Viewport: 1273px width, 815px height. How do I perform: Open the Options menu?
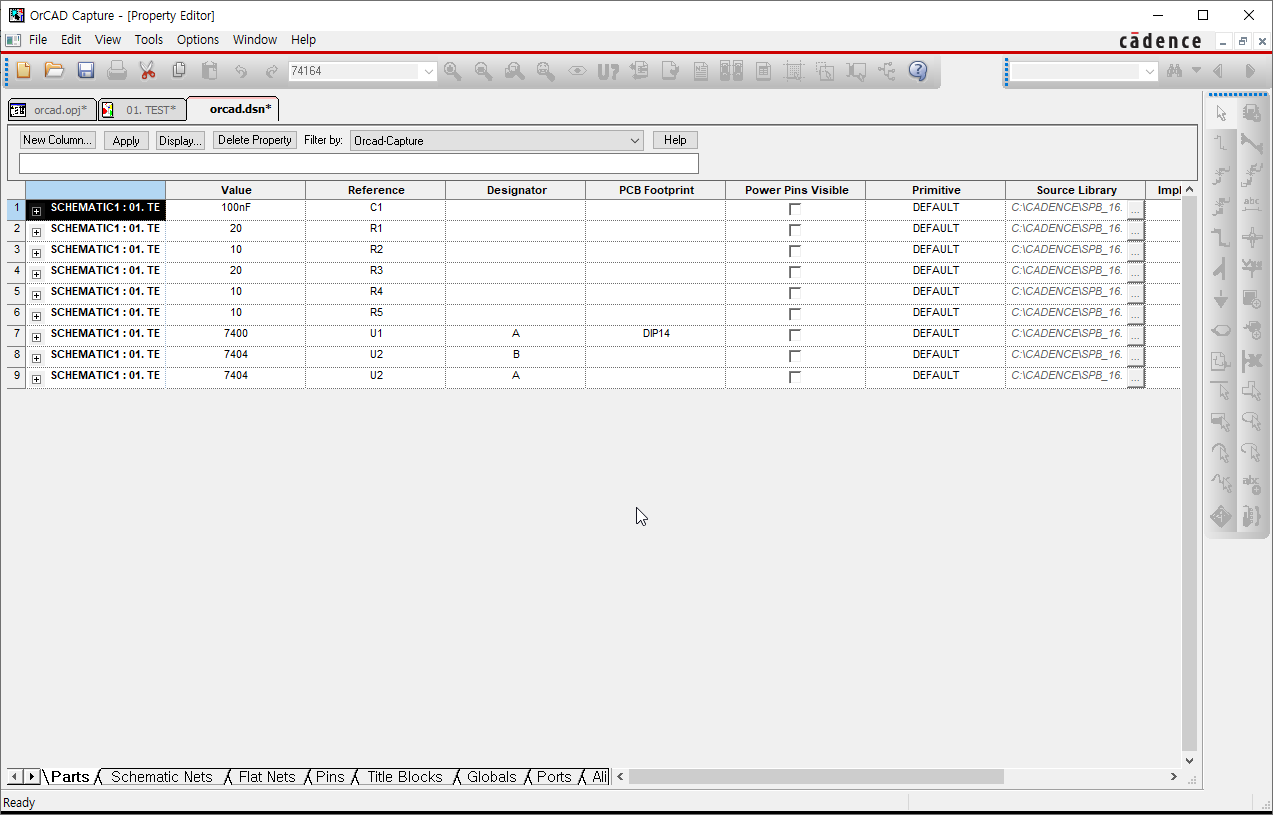(198, 40)
